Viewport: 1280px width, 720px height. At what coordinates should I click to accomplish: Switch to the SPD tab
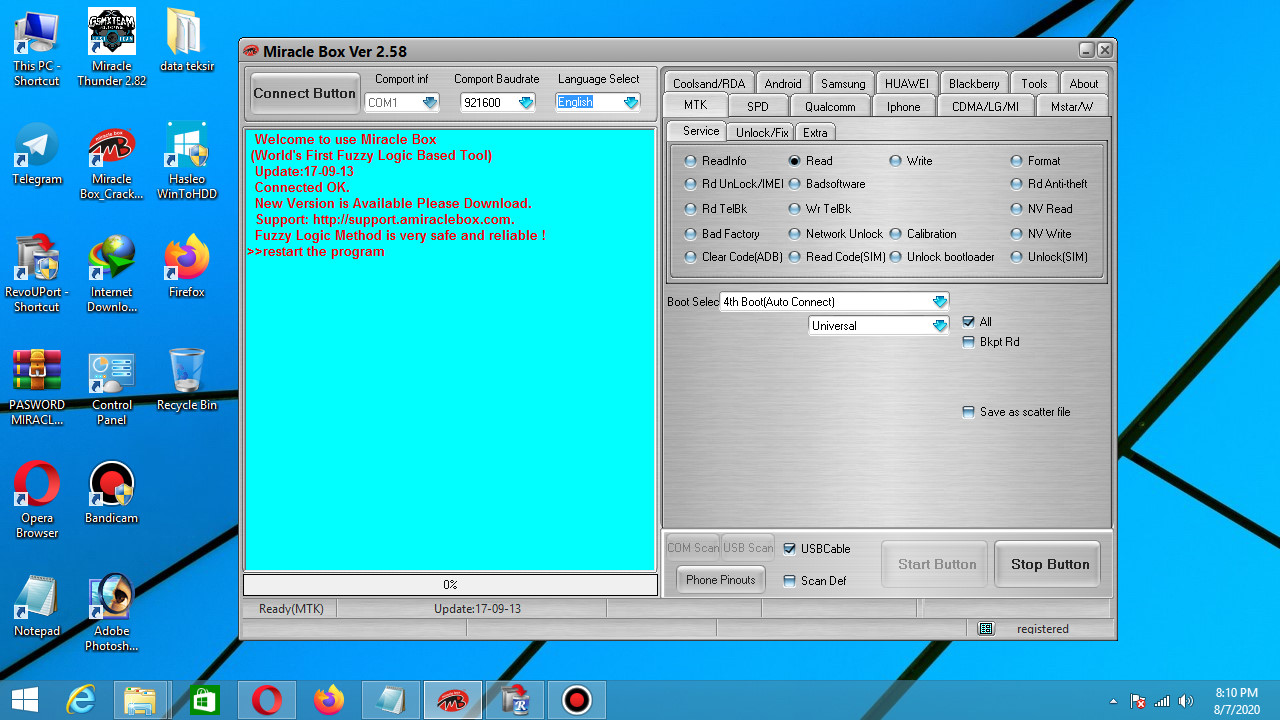(x=757, y=106)
